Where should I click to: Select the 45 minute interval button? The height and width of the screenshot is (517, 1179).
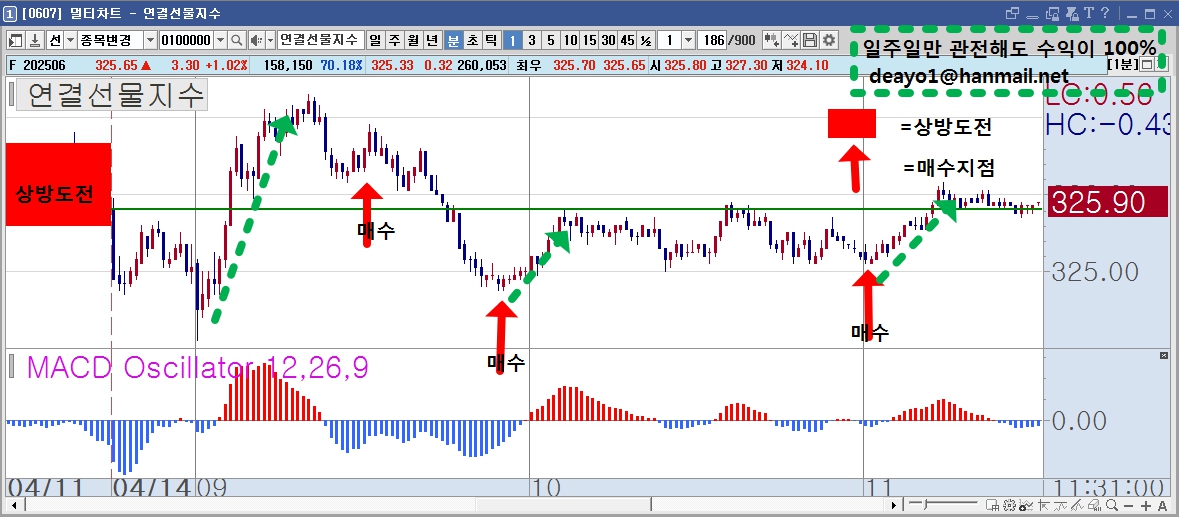(x=628, y=40)
